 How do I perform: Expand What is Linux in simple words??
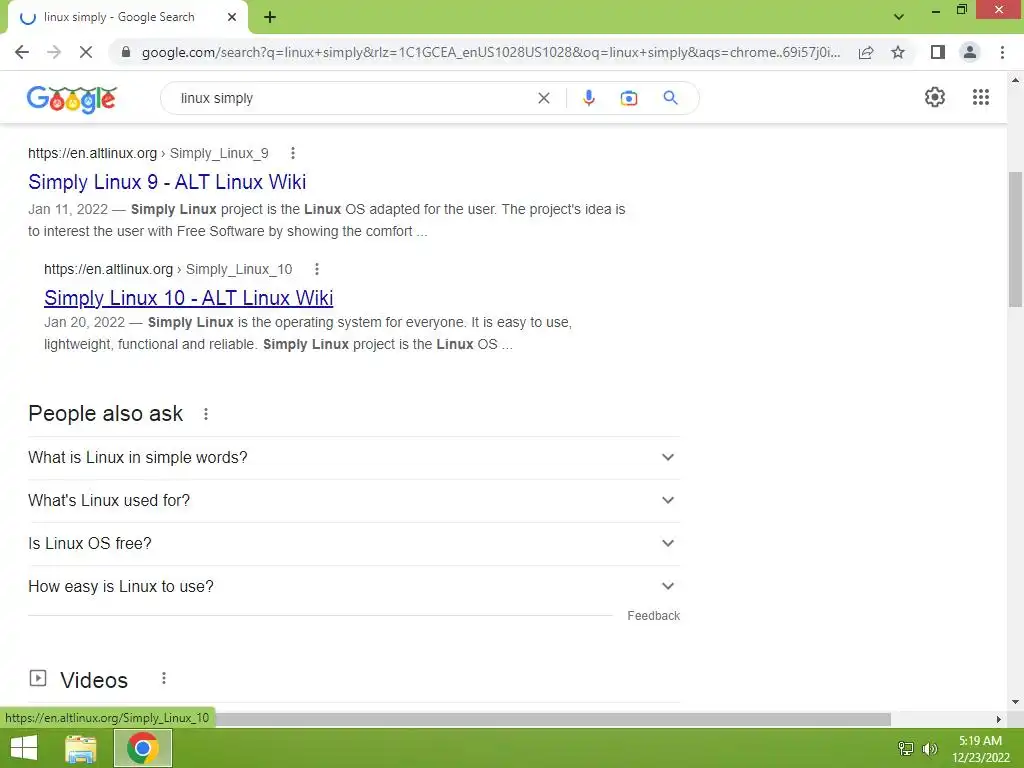coord(354,457)
